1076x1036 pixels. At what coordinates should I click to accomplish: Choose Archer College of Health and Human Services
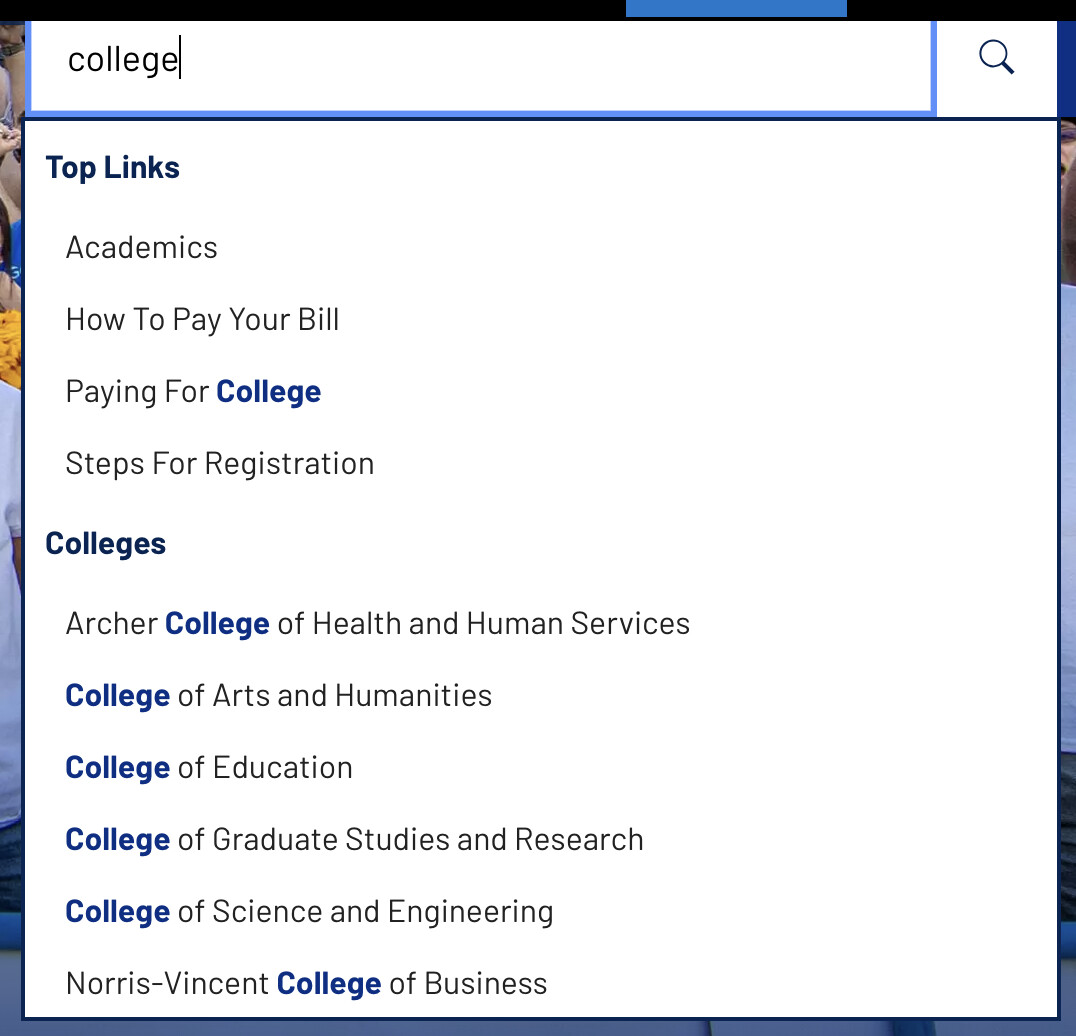tap(377, 624)
